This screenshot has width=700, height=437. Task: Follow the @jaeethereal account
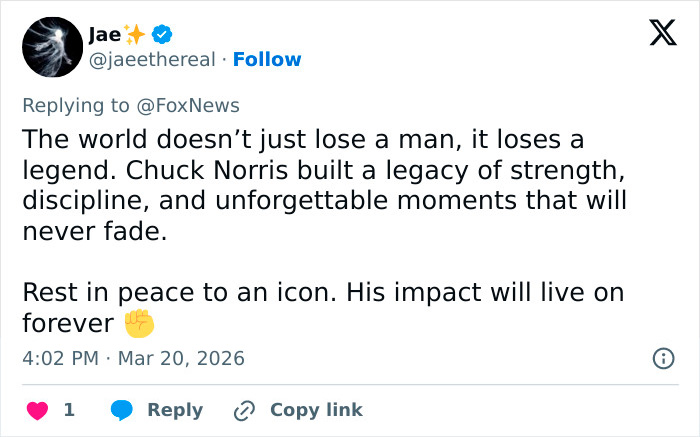[x=267, y=60]
